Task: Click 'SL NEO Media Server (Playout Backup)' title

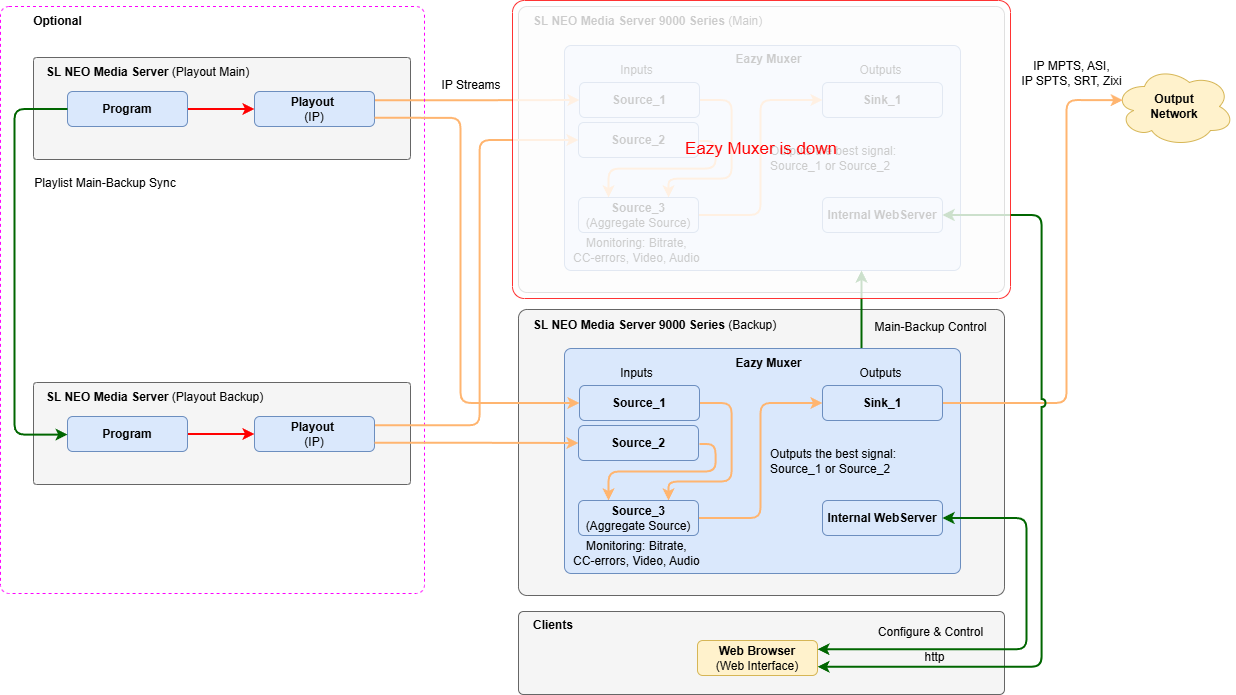Action: click(x=155, y=397)
